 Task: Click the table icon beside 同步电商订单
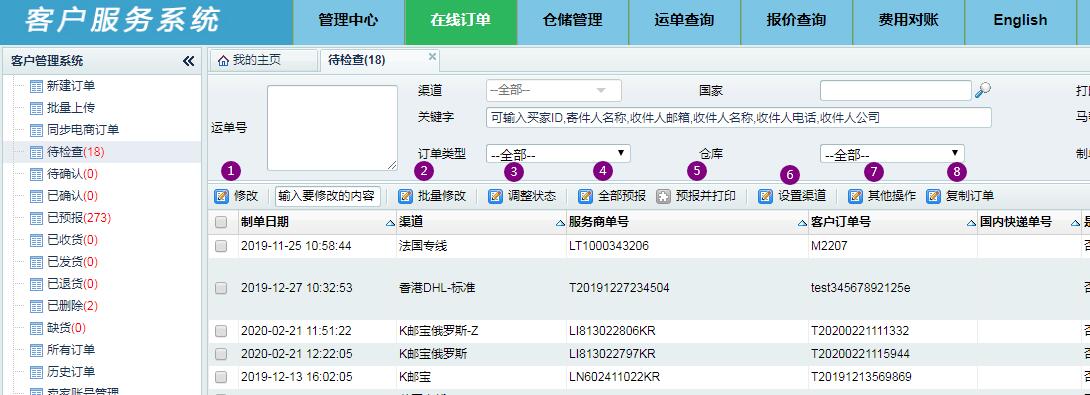tap(37, 130)
